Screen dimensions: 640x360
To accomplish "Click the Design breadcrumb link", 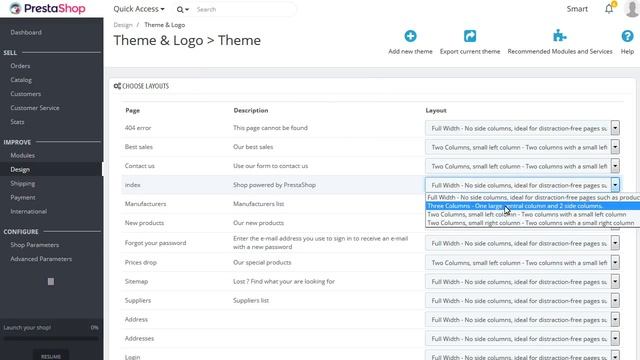I will [123, 25].
